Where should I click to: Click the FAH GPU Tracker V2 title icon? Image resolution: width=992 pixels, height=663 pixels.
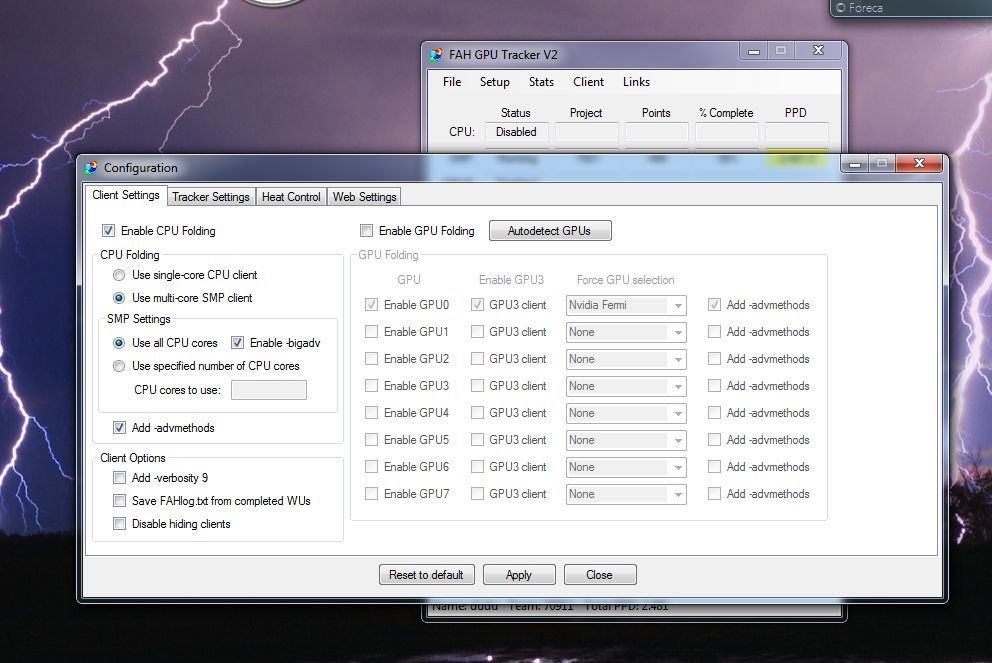pyautogui.click(x=436, y=55)
